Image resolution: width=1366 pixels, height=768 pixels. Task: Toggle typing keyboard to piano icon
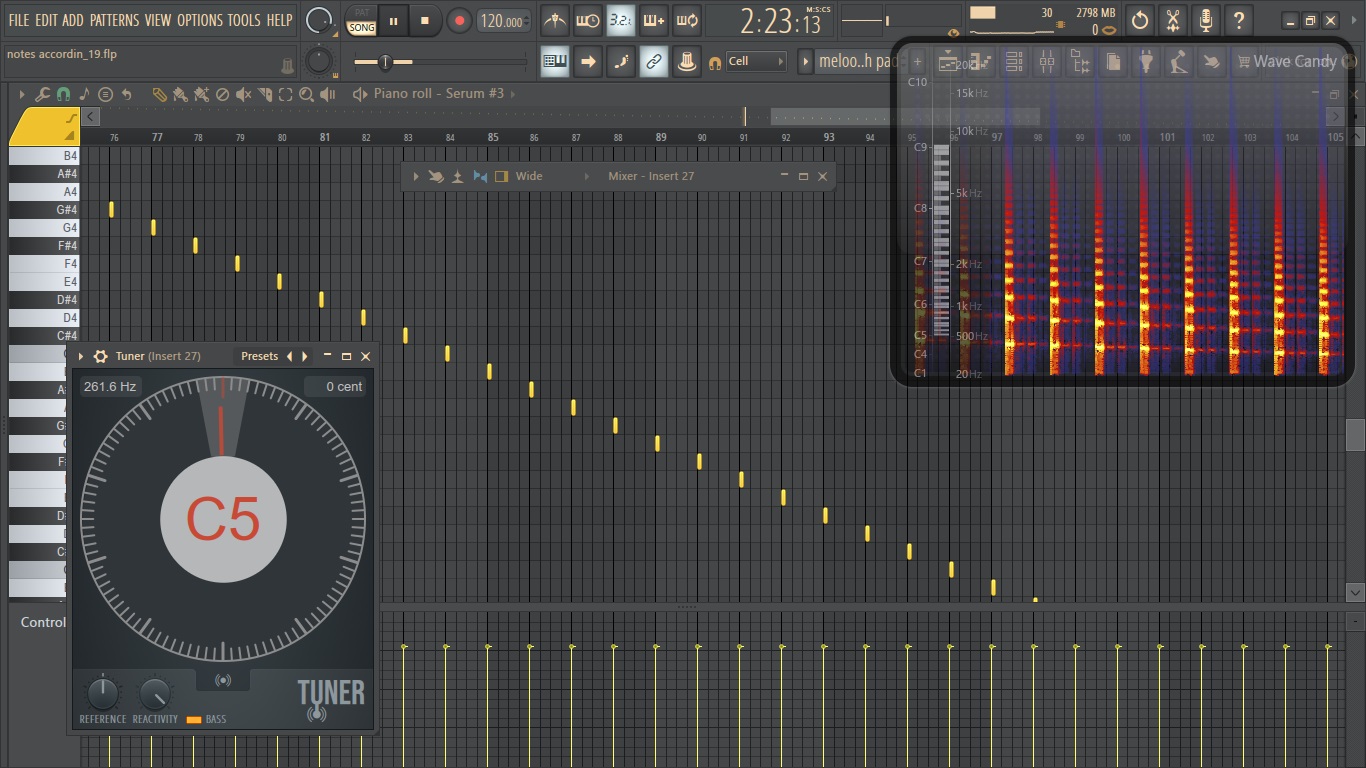pyautogui.click(x=555, y=61)
